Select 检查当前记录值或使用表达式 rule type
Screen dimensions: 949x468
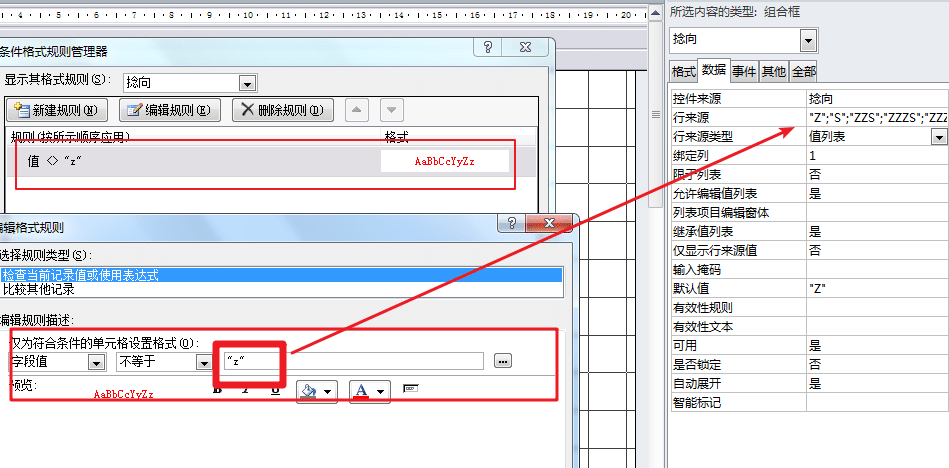click(281, 275)
